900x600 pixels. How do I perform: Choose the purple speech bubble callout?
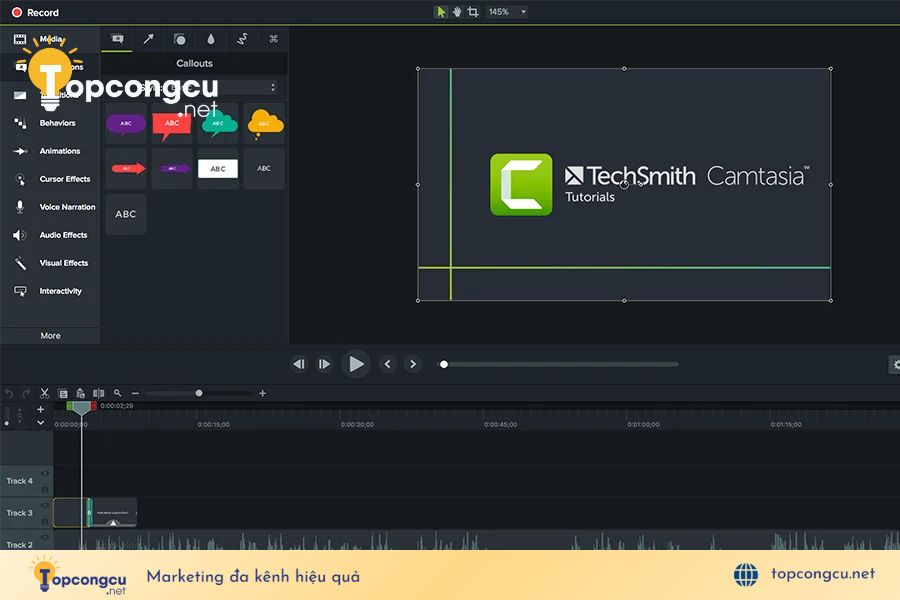tap(126, 123)
